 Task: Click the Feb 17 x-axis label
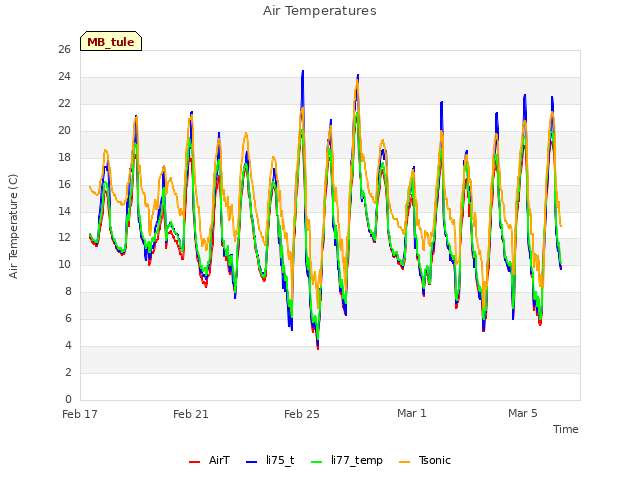[x=80, y=414]
